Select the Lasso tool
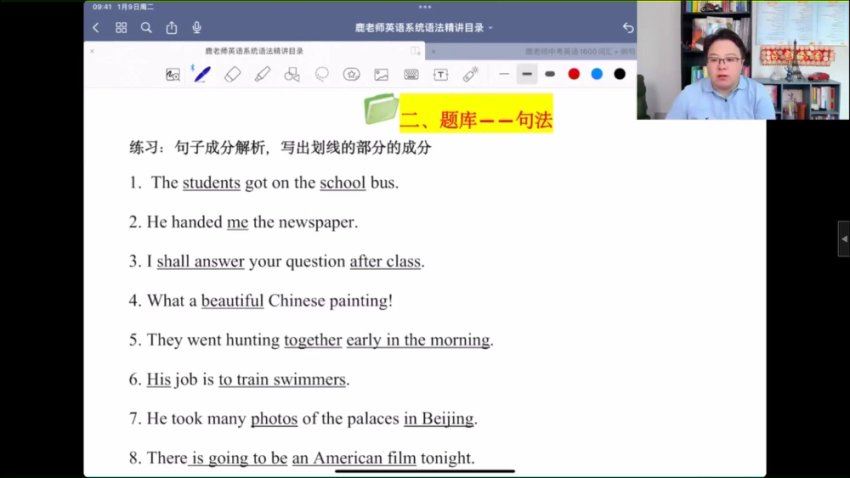The height and width of the screenshot is (478, 850). coord(321,74)
